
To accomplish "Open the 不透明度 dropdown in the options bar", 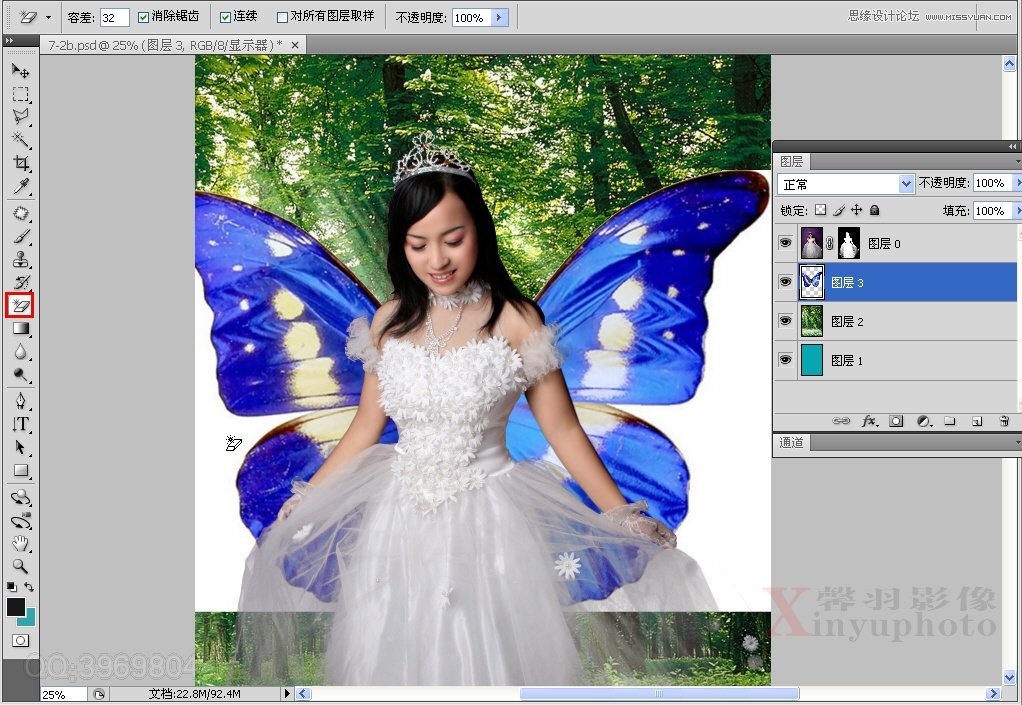I will point(502,17).
